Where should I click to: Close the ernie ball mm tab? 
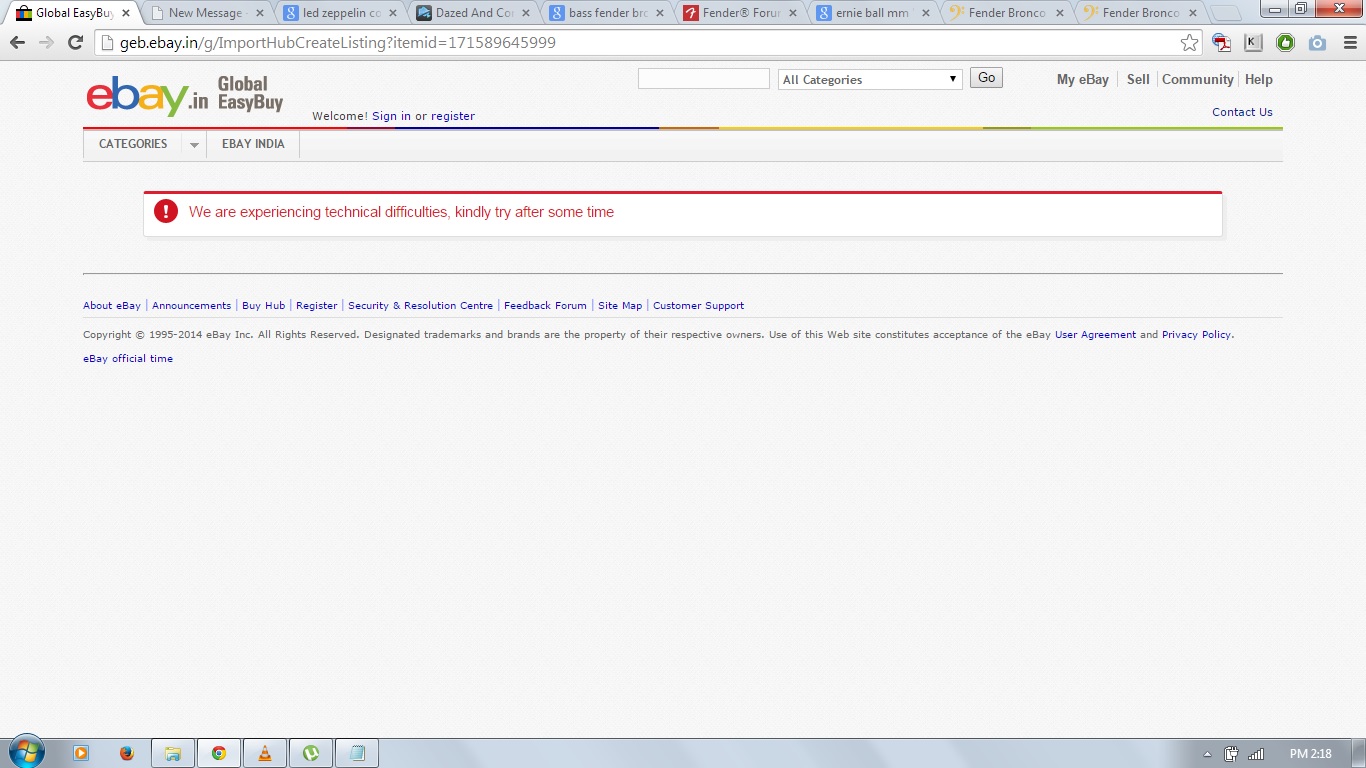pos(925,13)
